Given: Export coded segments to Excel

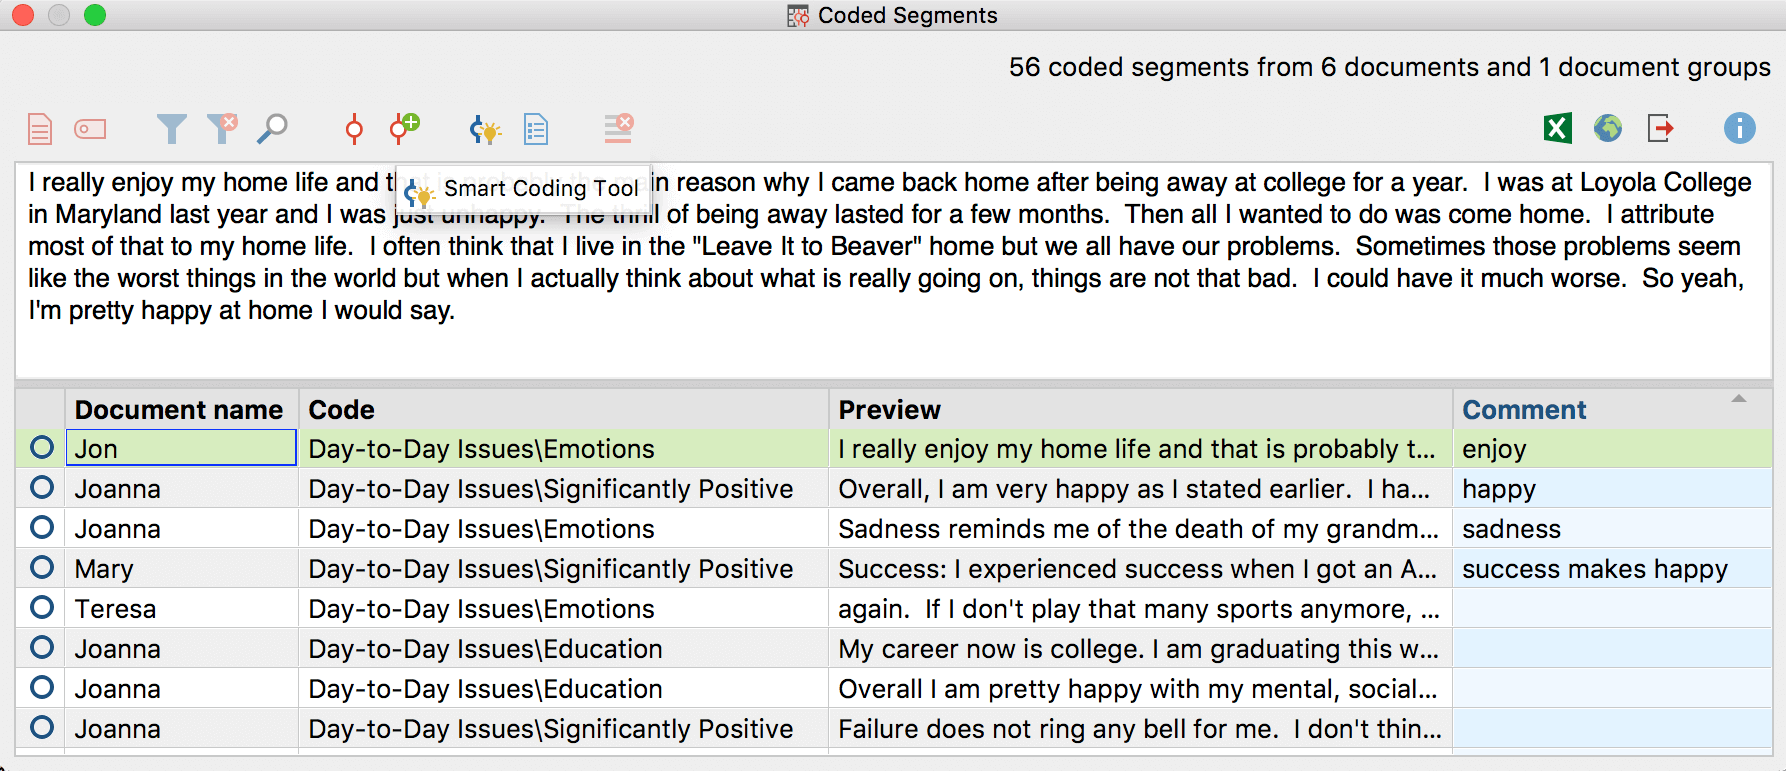Looking at the screenshot, I should (x=1557, y=128).
